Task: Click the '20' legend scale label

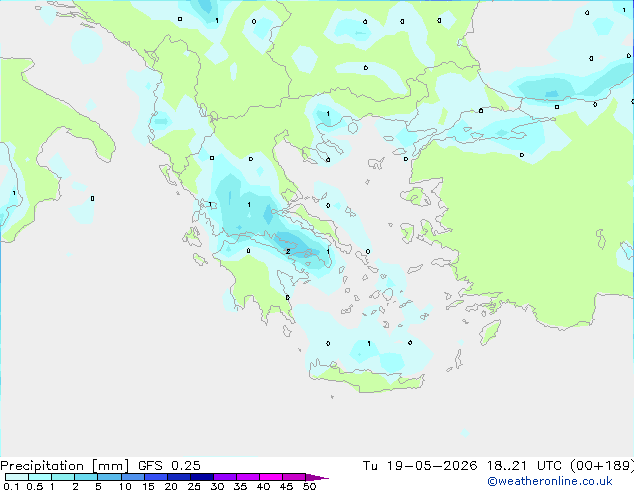Action: click(x=171, y=486)
